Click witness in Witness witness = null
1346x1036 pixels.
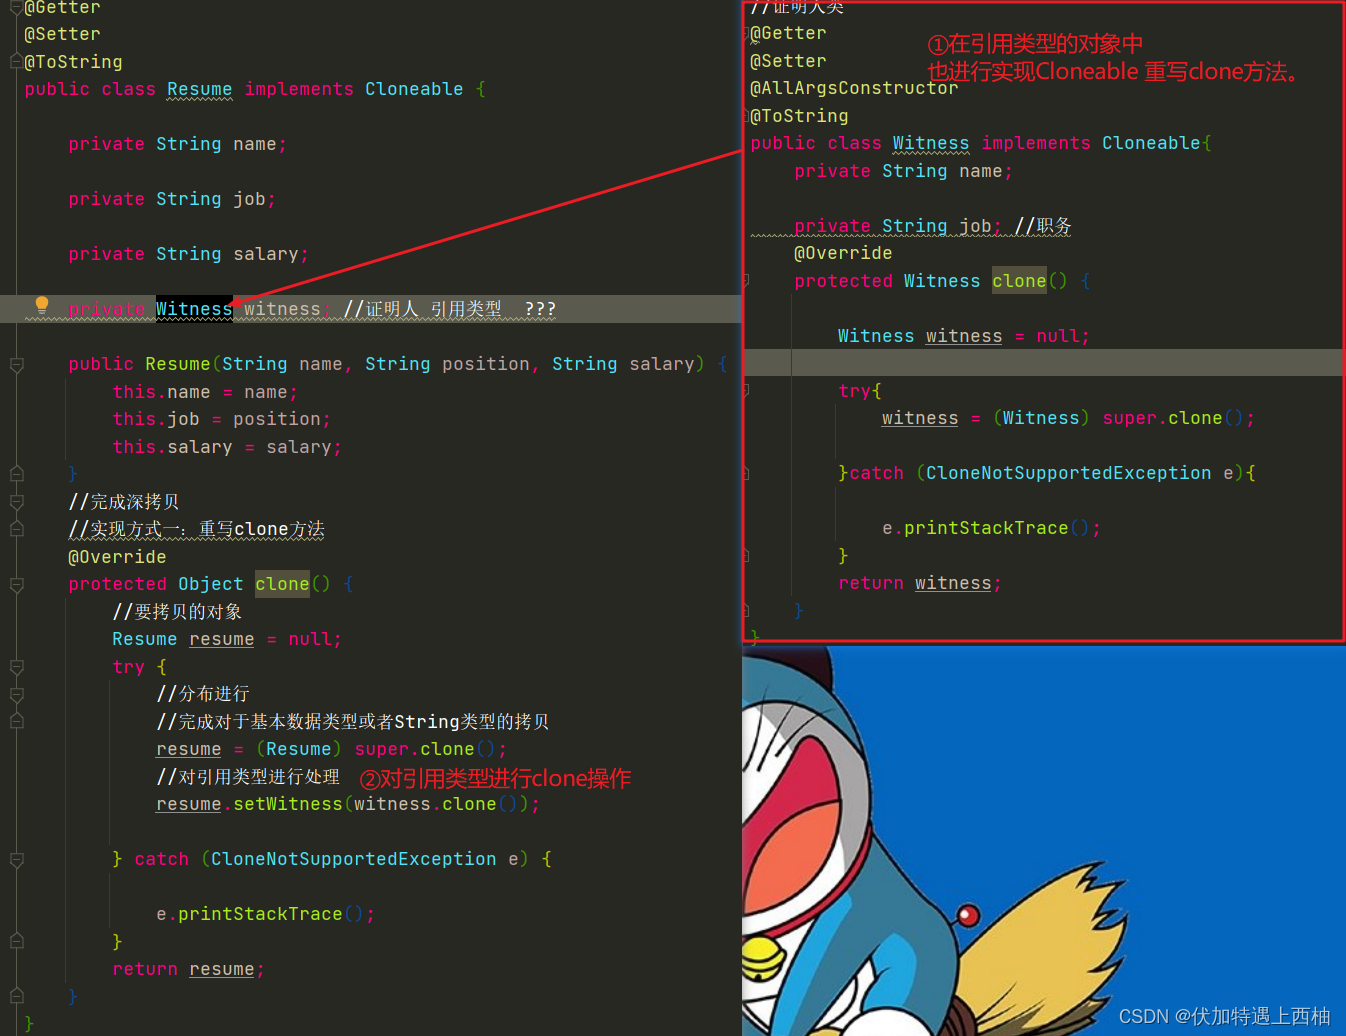[x=964, y=336]
